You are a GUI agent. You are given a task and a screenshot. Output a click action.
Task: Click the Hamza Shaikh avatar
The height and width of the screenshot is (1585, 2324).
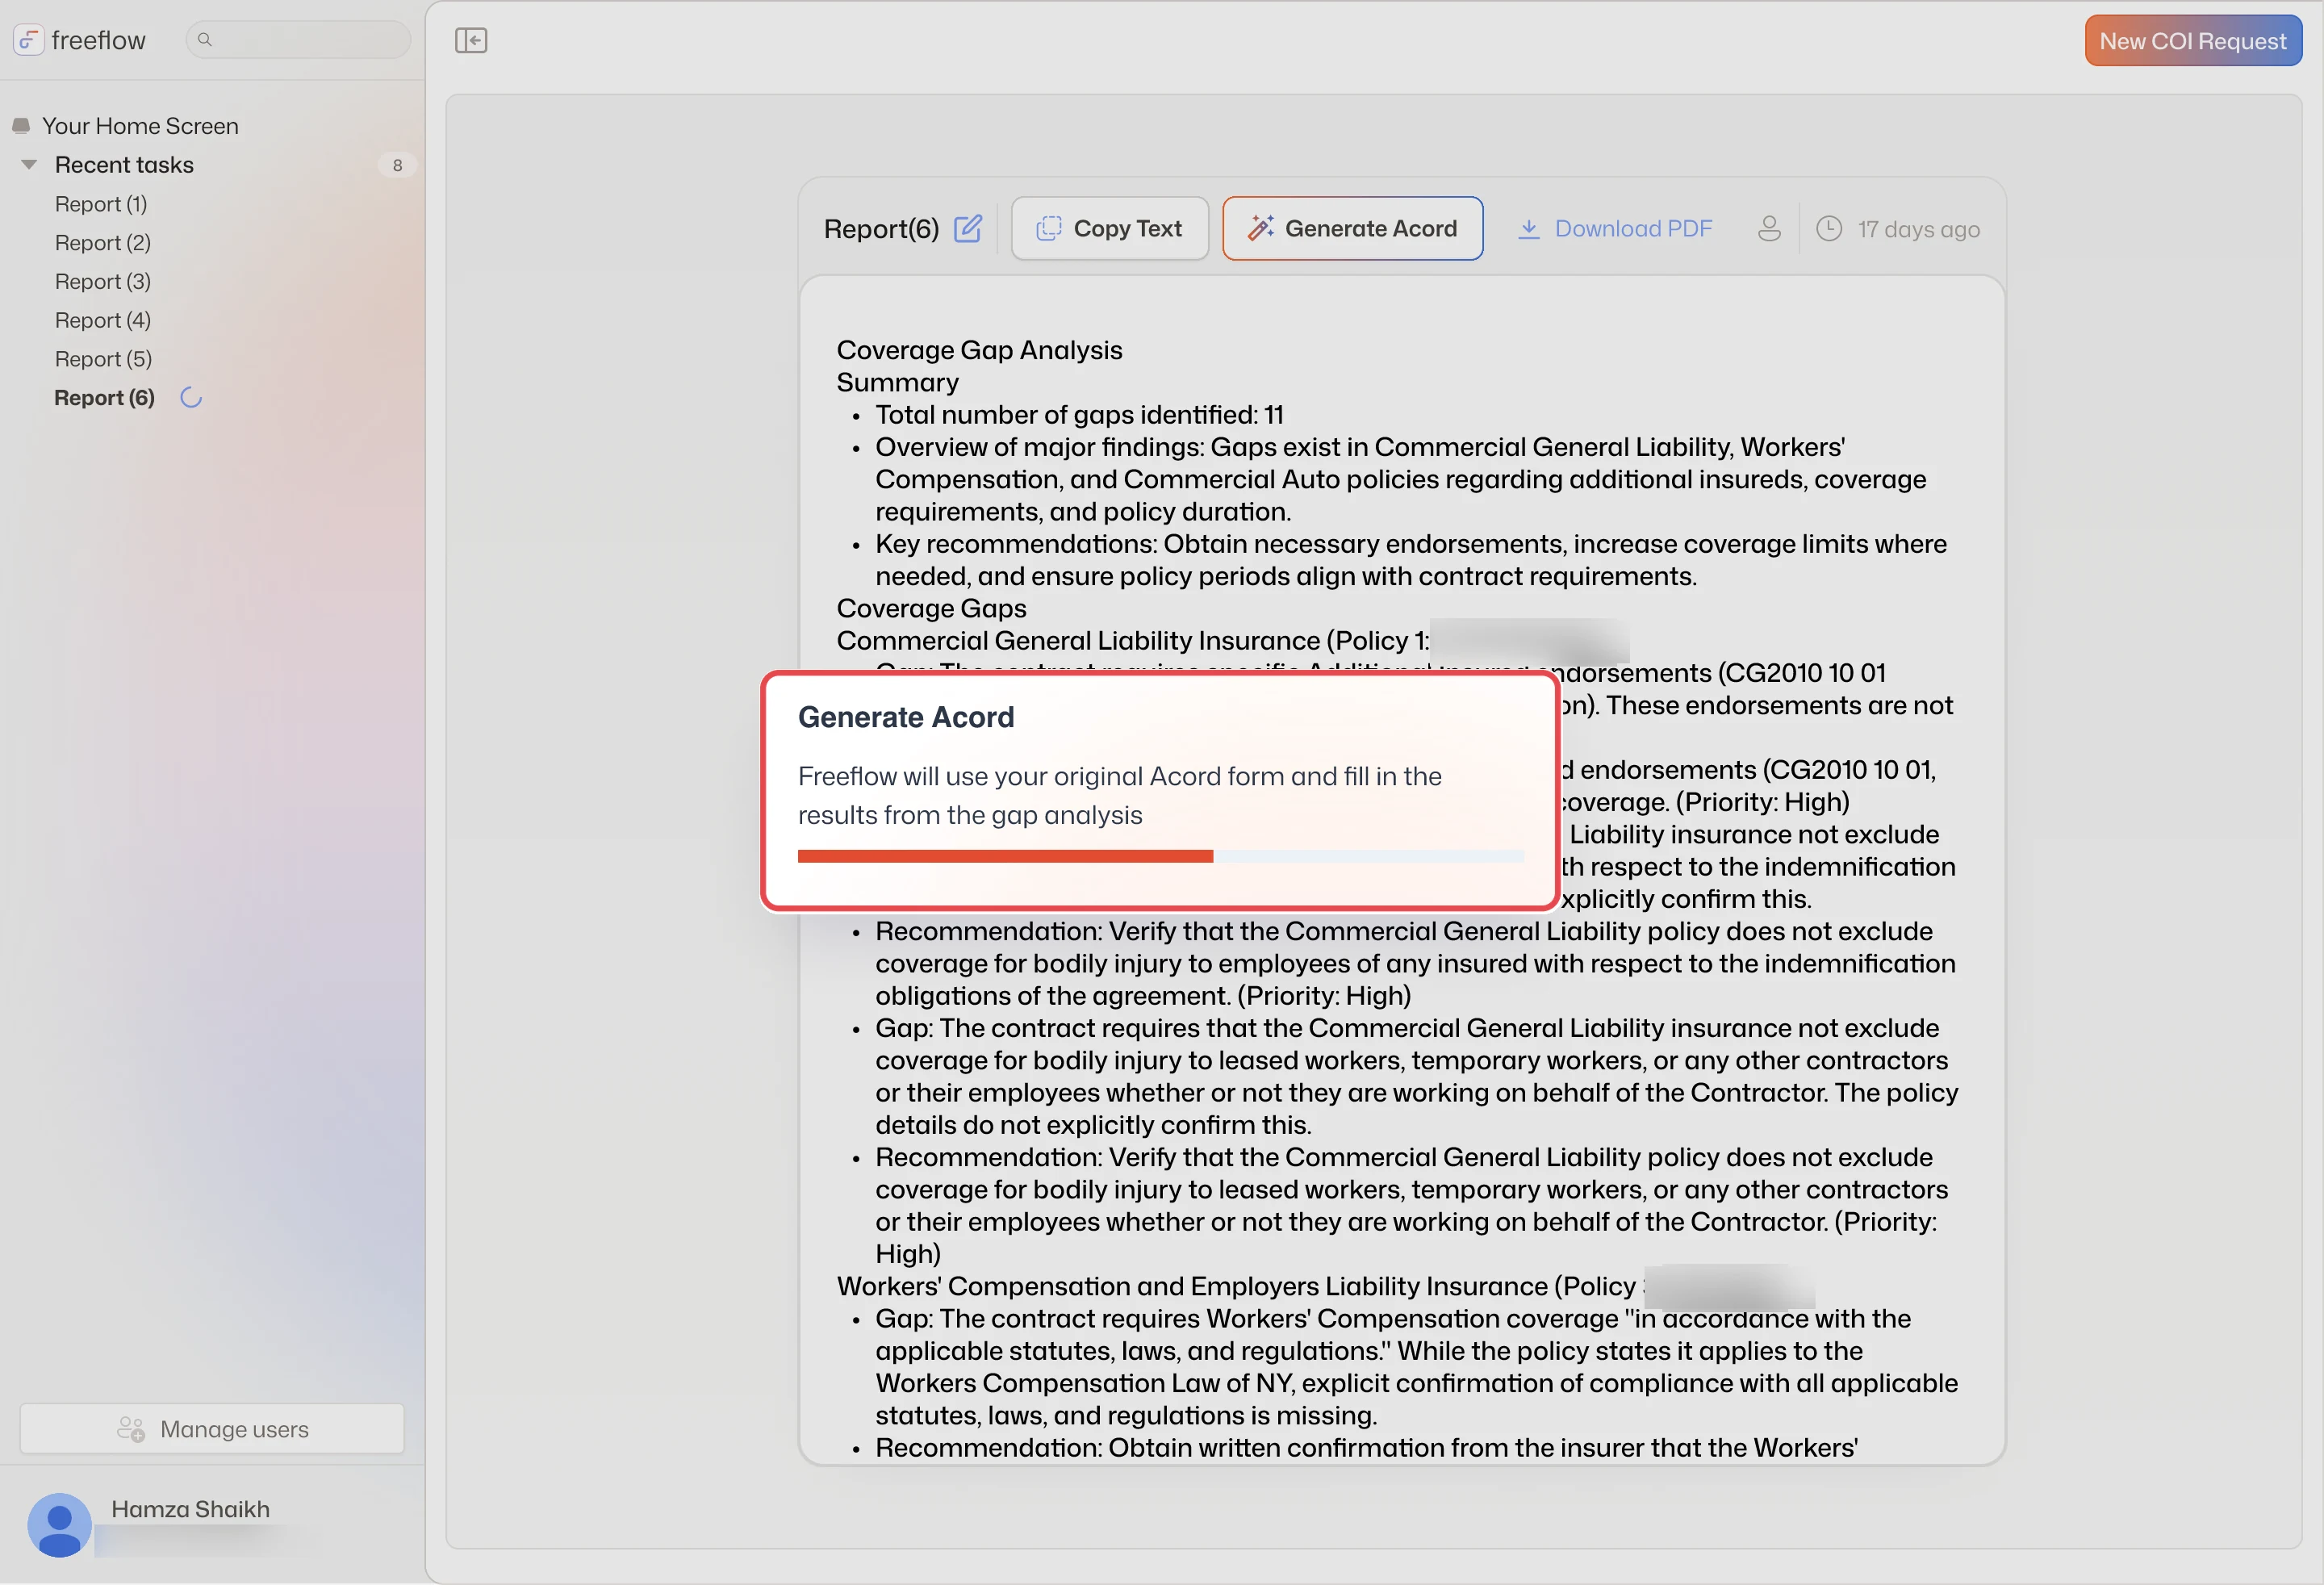[60, 1524]
